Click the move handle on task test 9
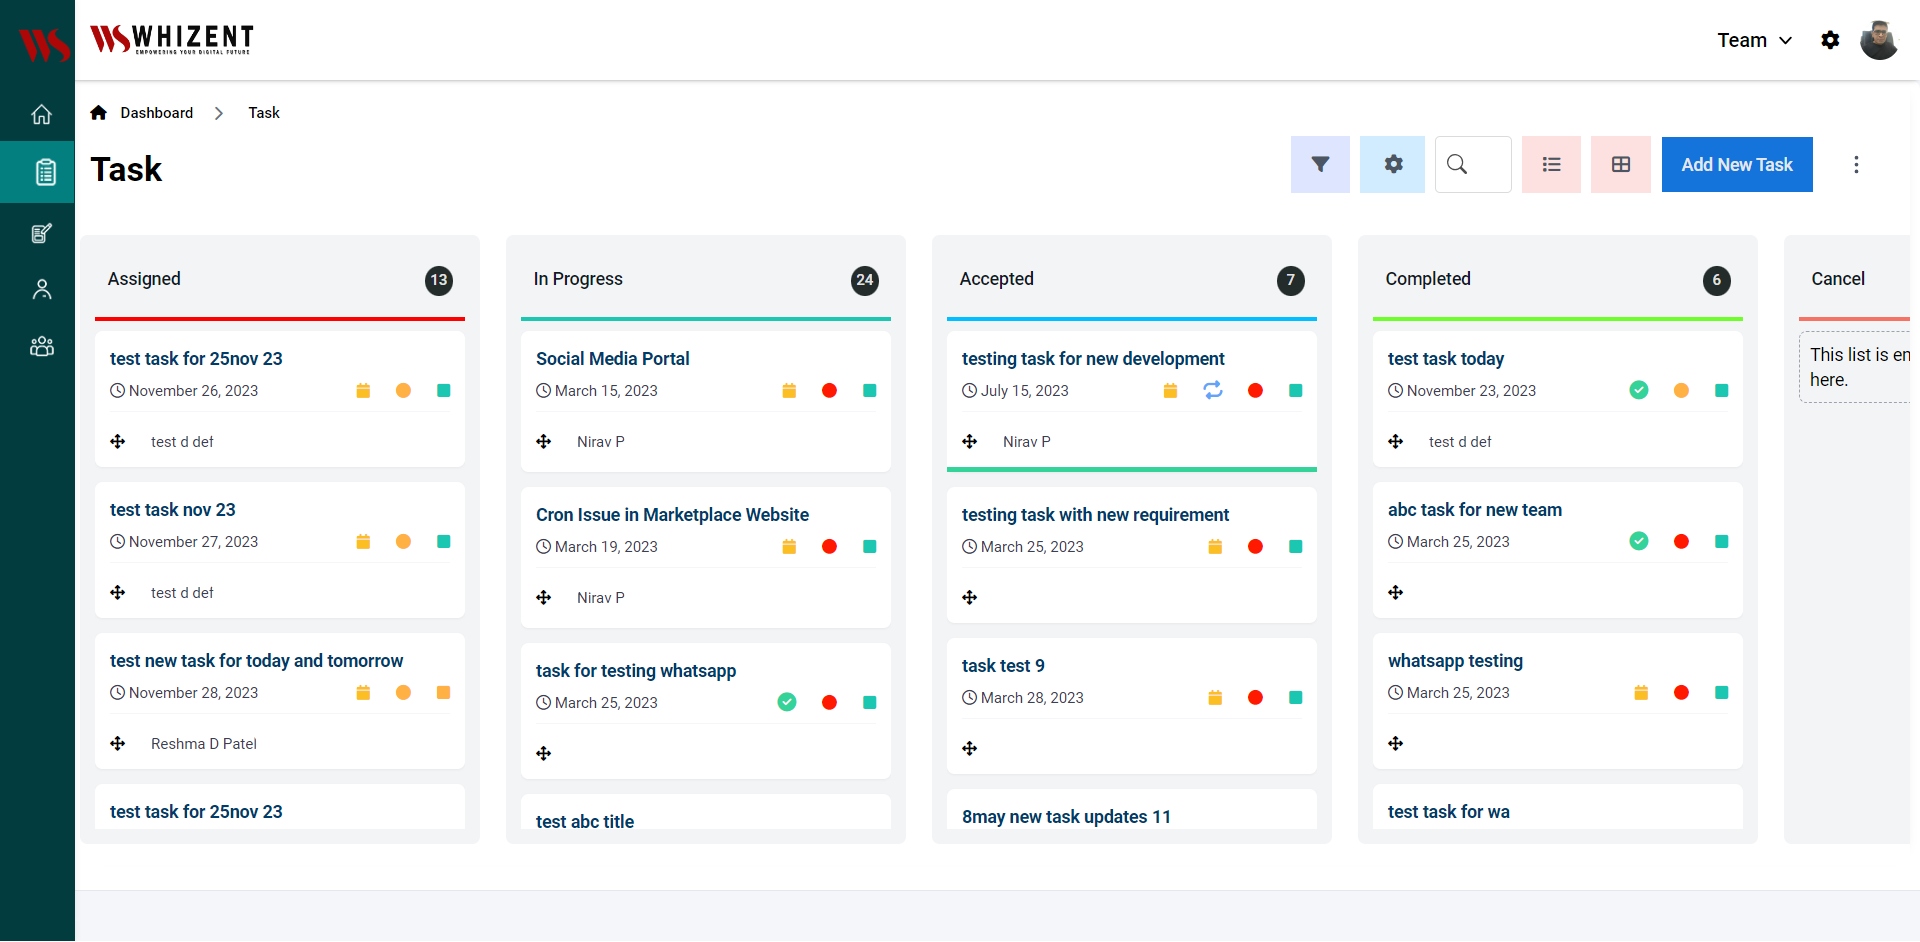Screen dimensions: 1920x942 pyautogui.click(x=970, y=748)
